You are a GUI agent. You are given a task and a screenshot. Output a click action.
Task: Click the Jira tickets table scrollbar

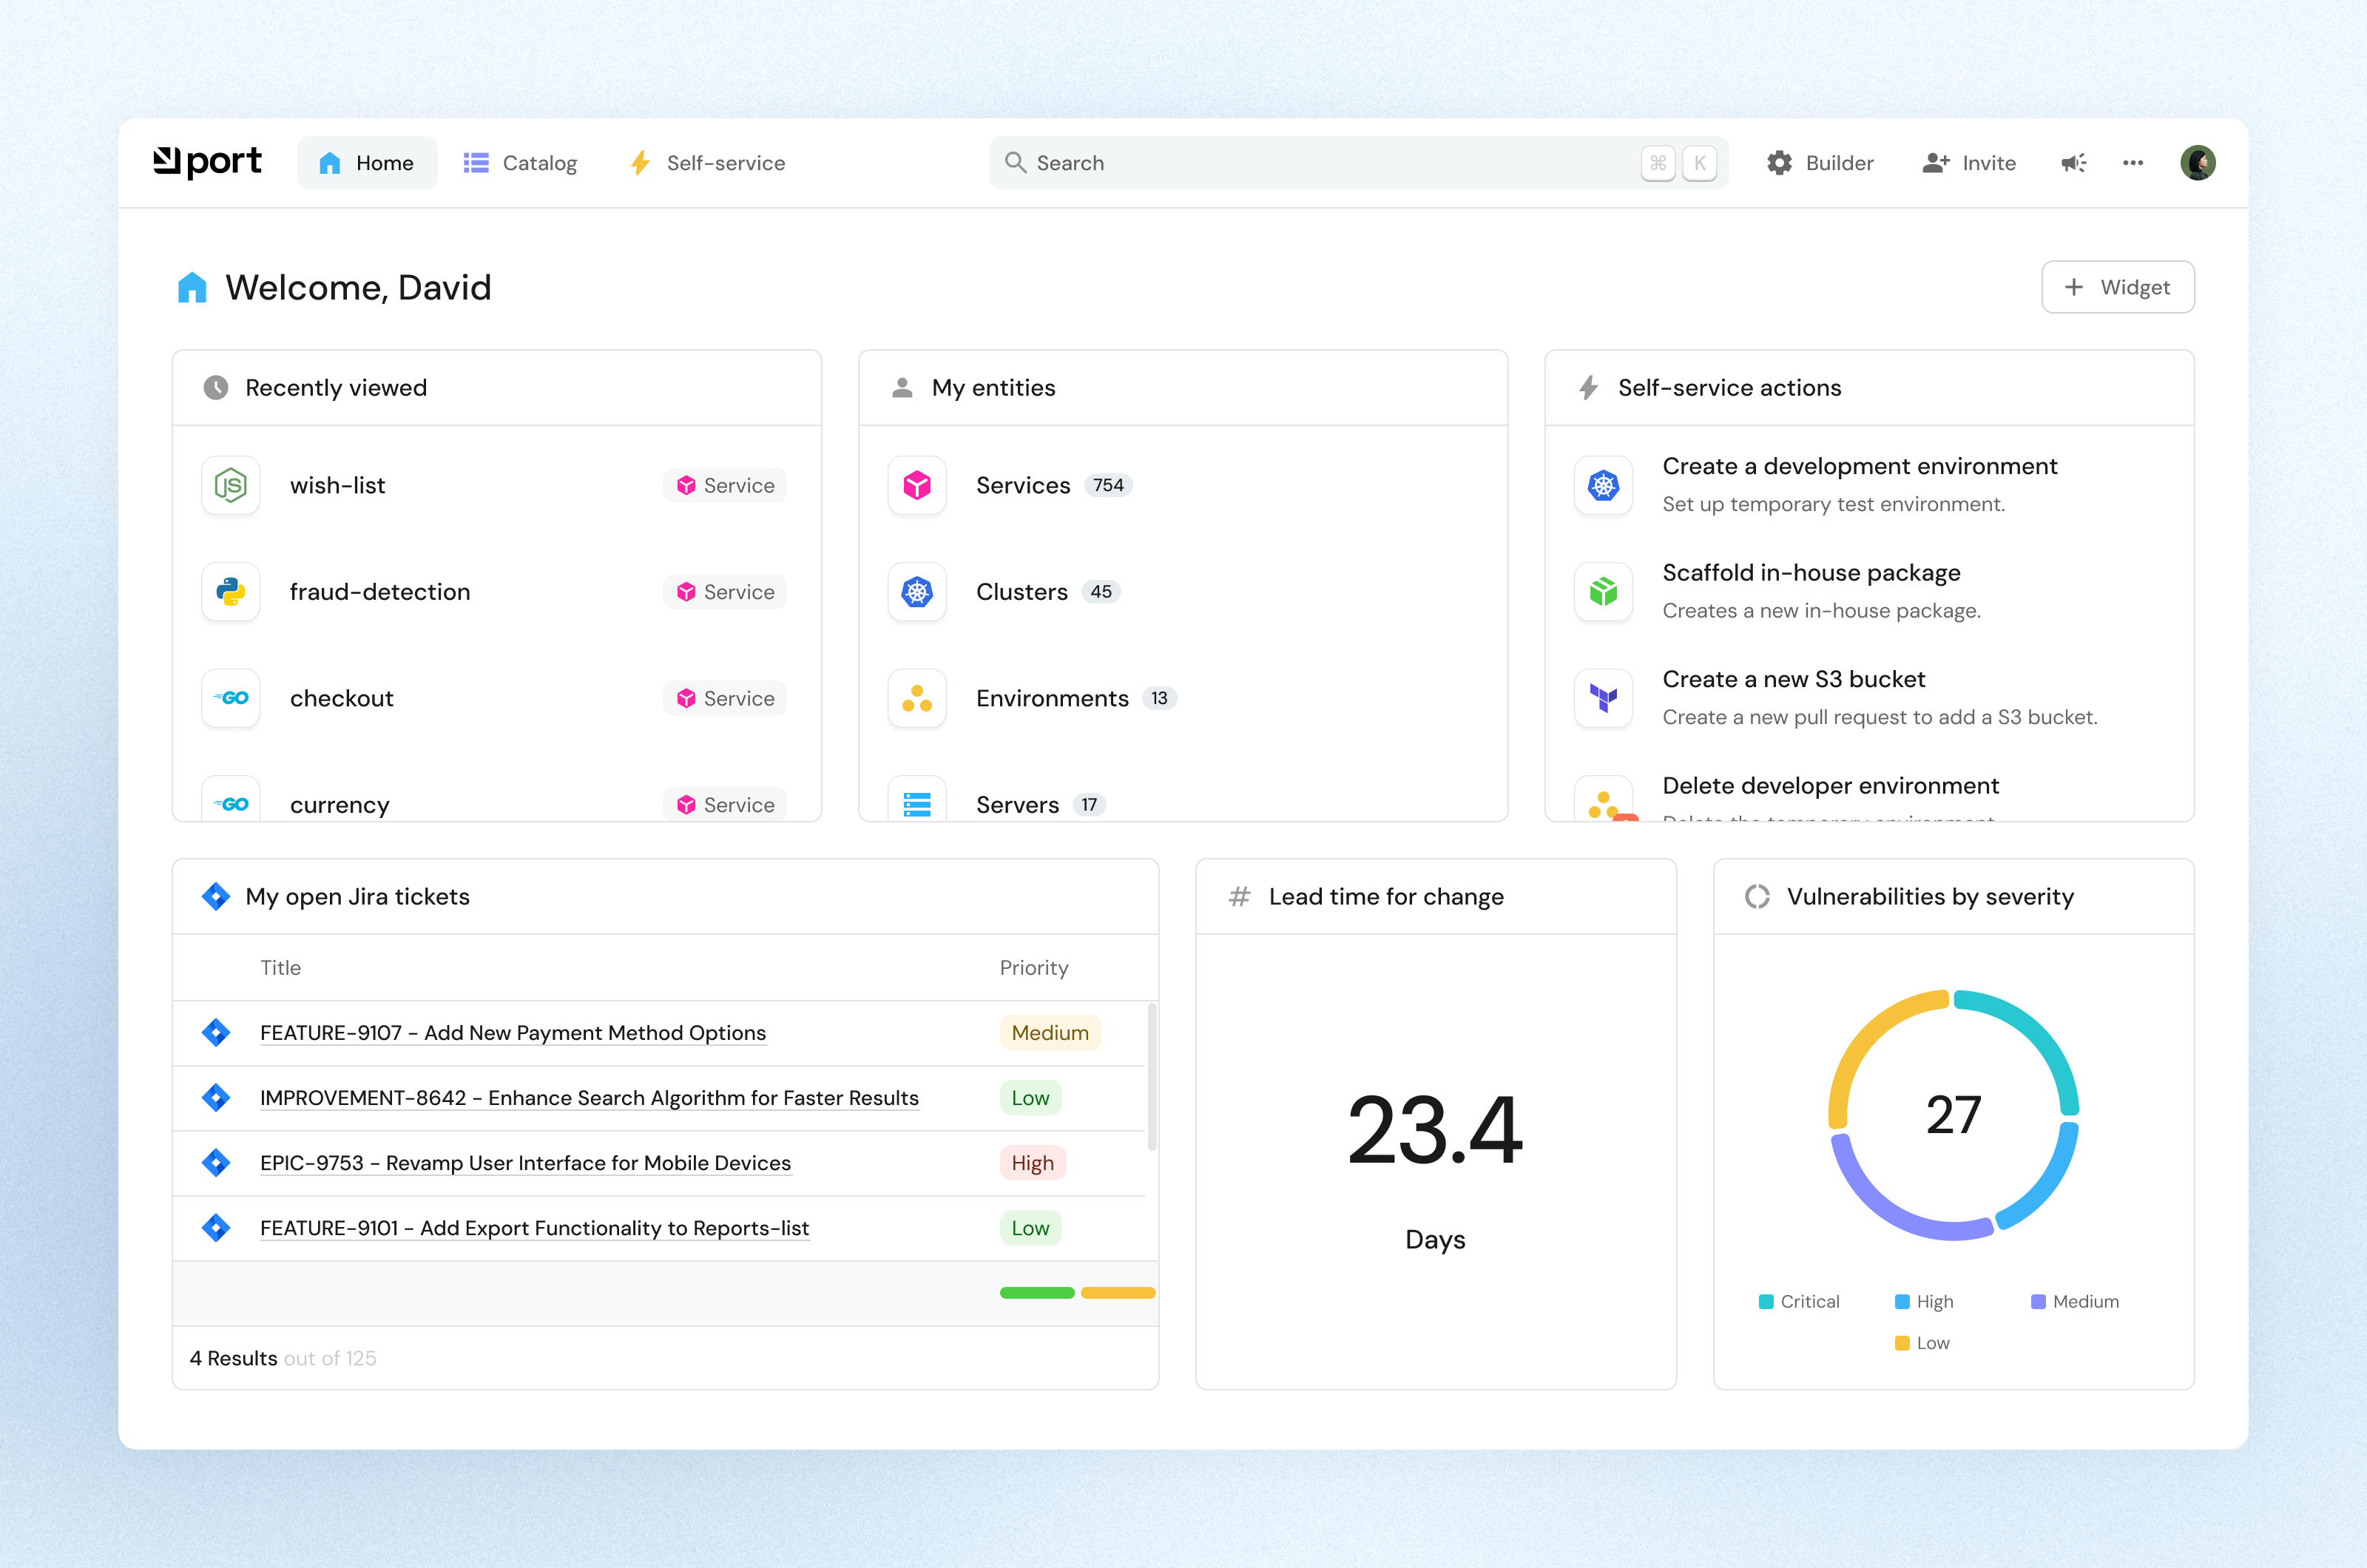tap(1152, 1078)
